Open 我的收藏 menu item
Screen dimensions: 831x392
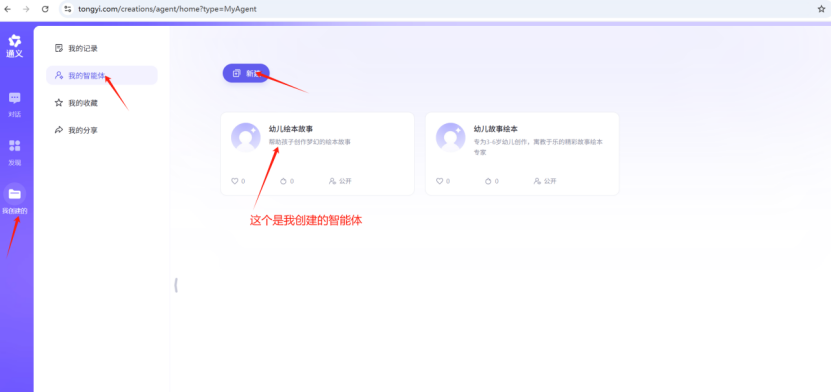[x=102, y=103]
